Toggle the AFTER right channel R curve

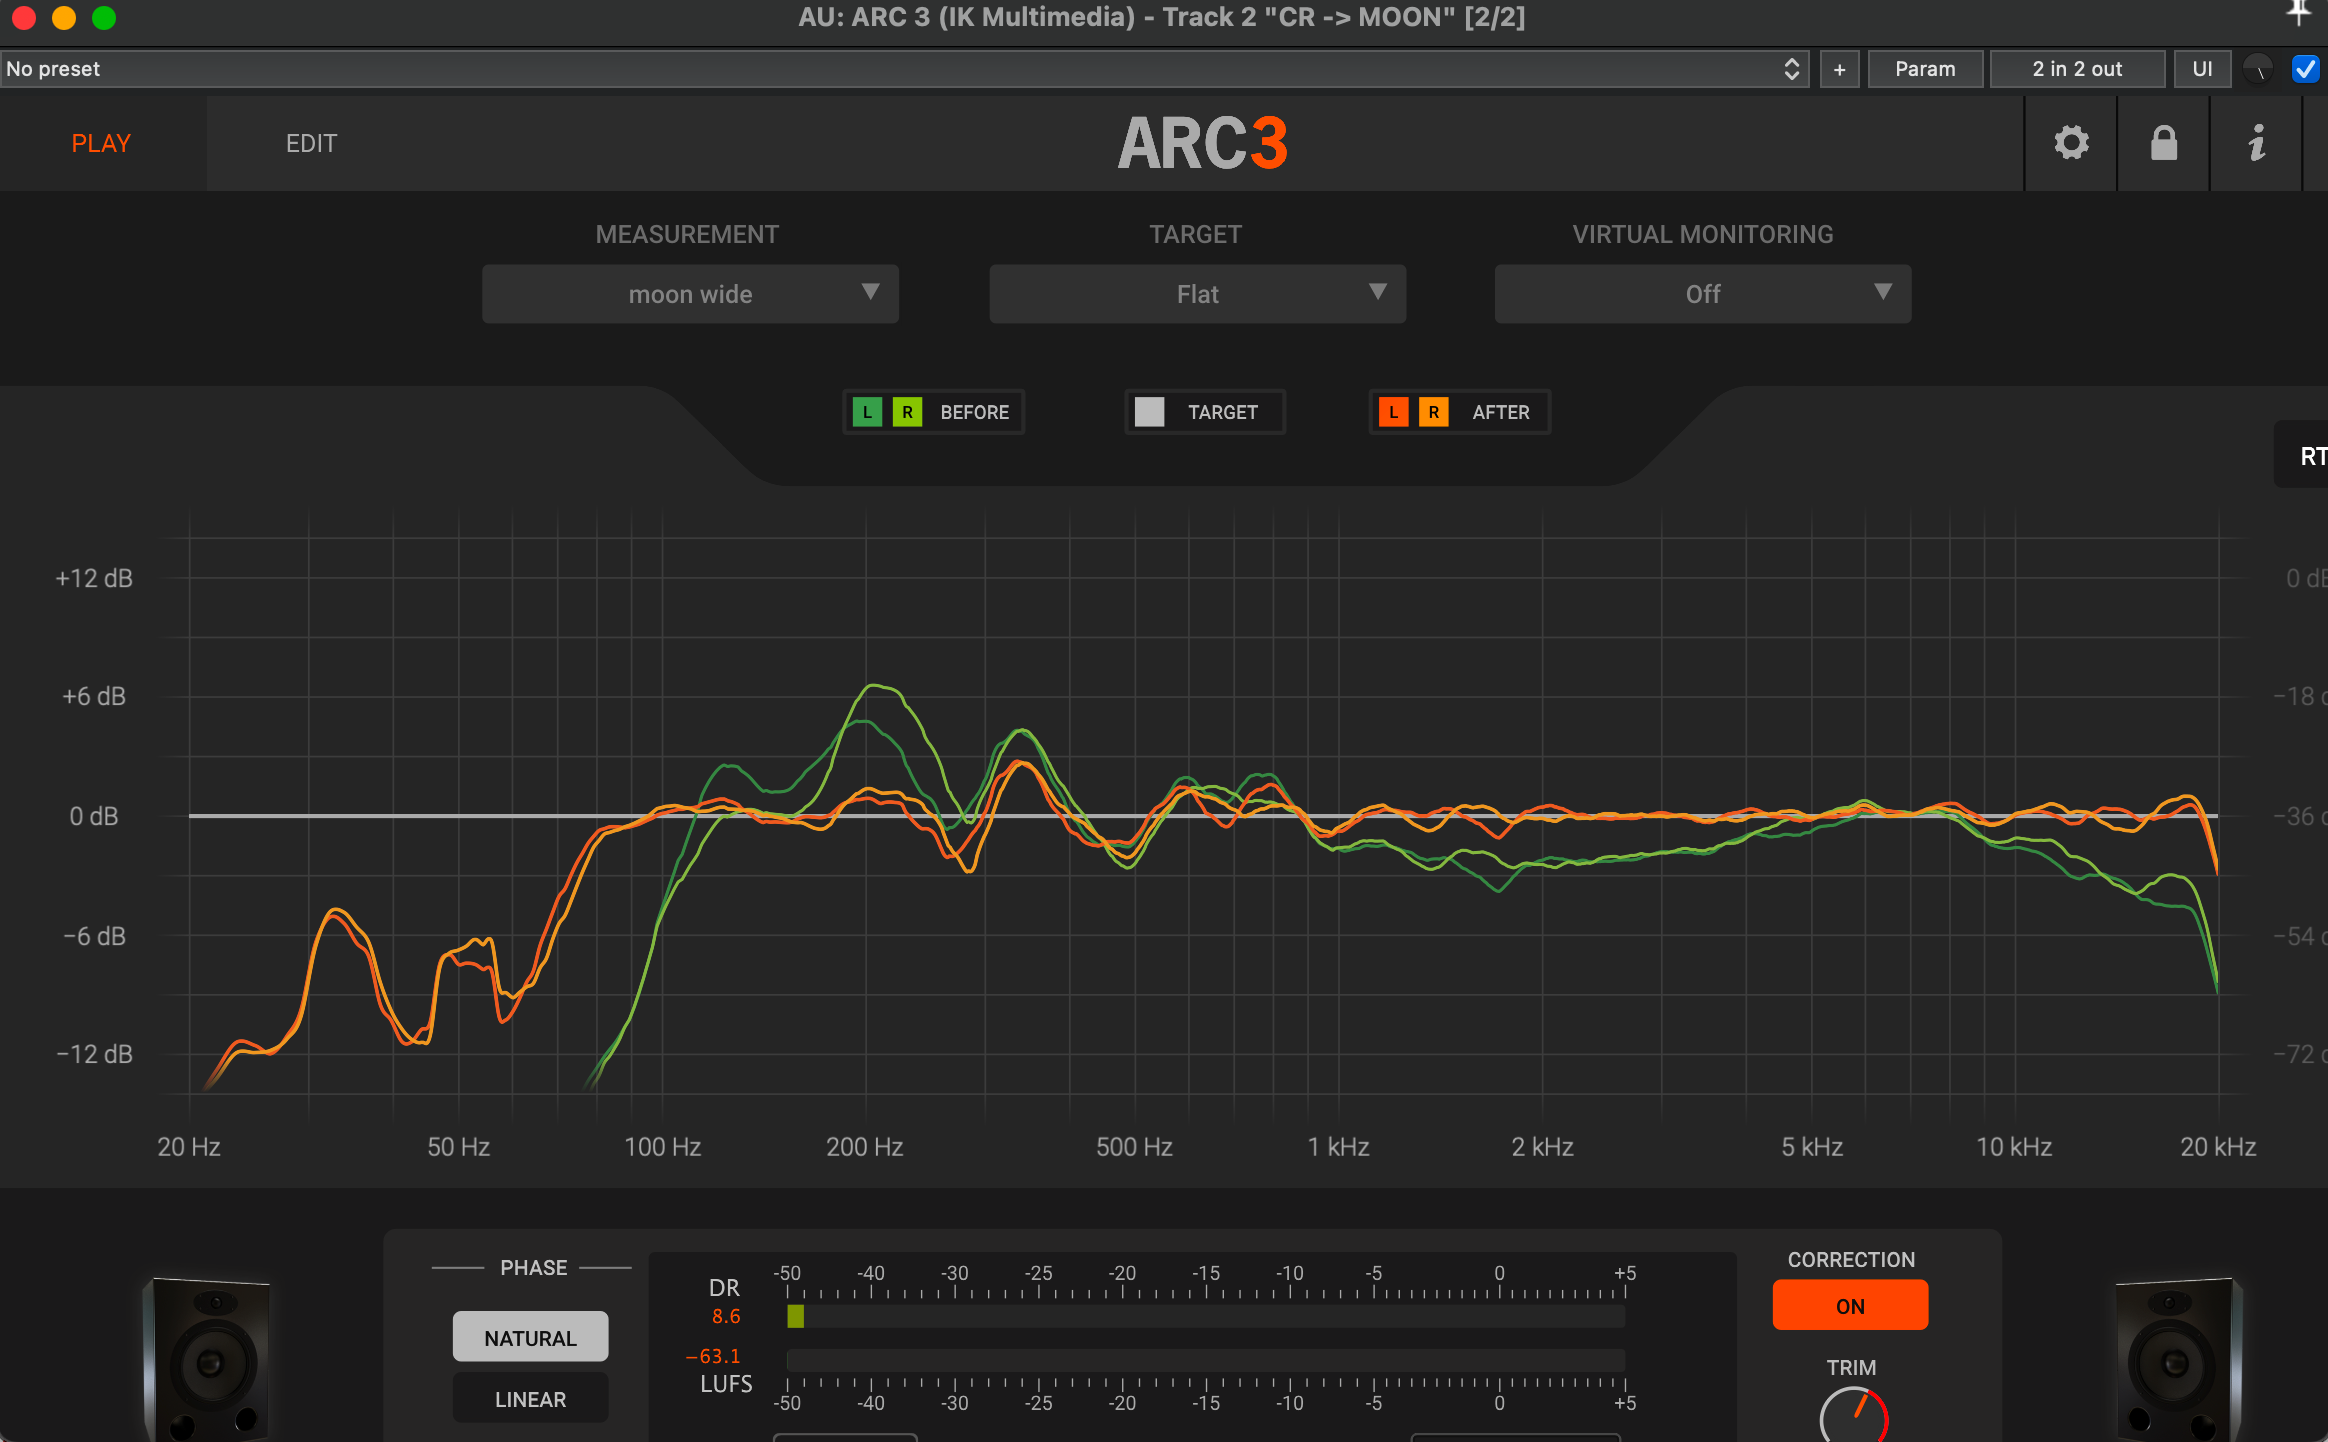coord(1433,412)
